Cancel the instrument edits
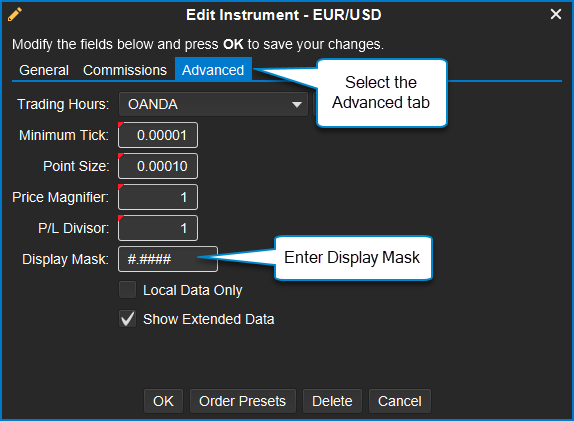Image resolution: width=574 pixels, height=421 pixels. click(400, 401)
